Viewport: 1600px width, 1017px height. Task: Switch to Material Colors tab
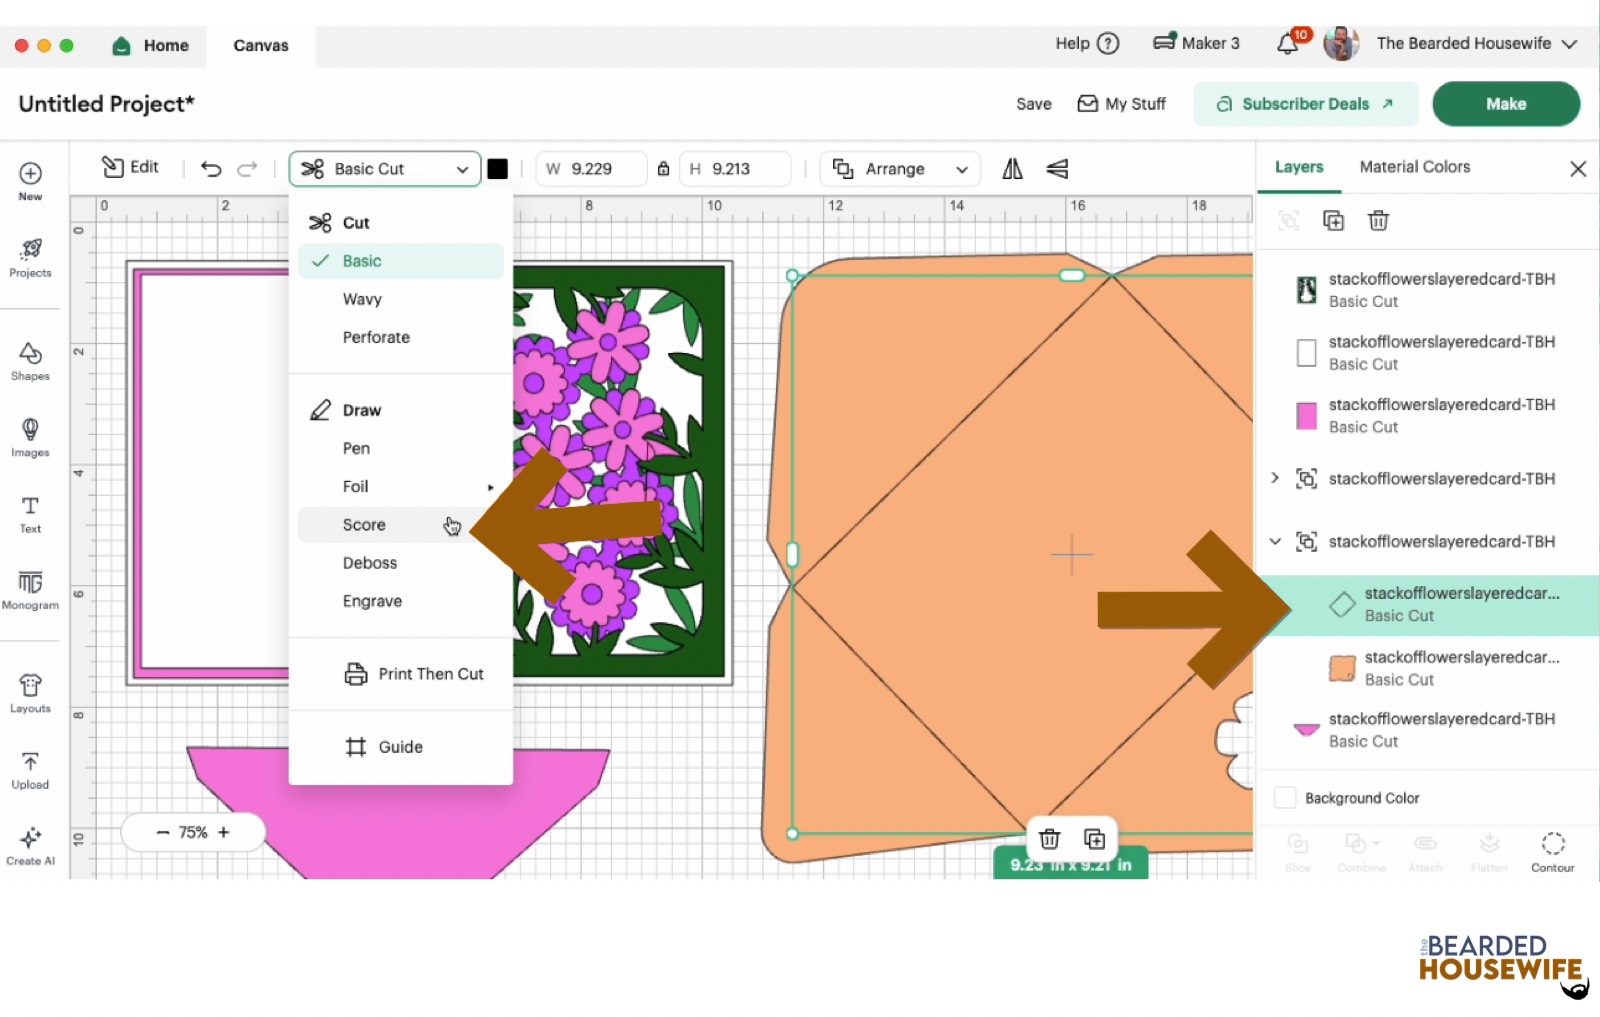tap(1414, 167)
